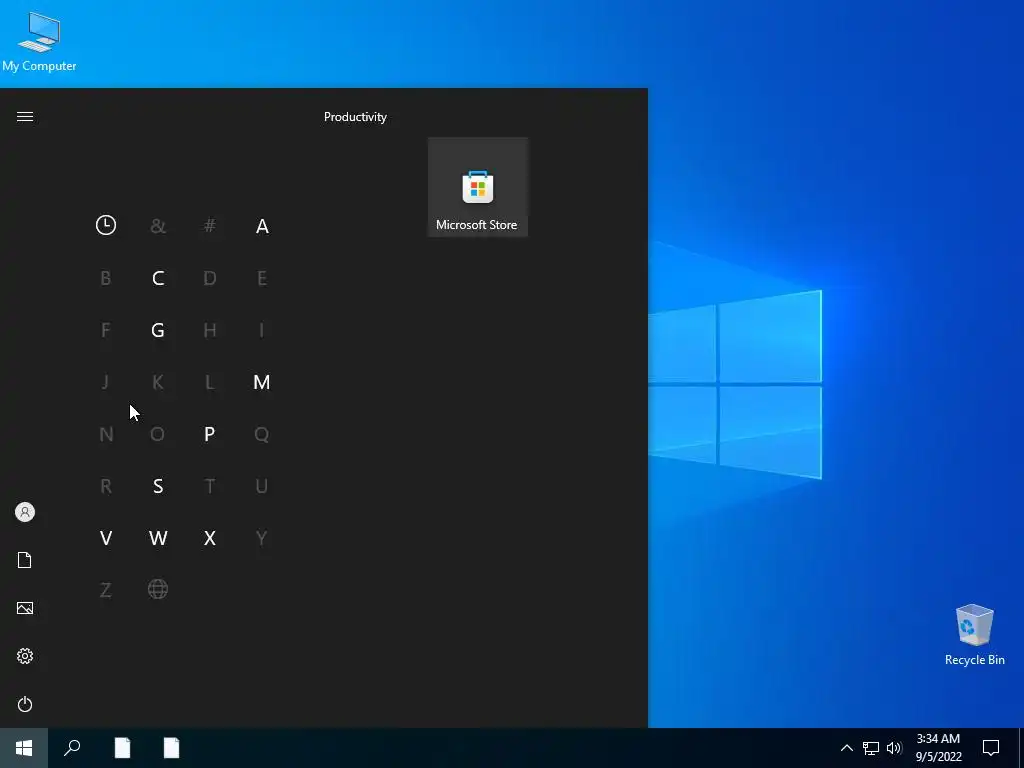This screenshot has width=1024, height=768.
Task: Open the user account icon
Action: [x=25, y=512]
